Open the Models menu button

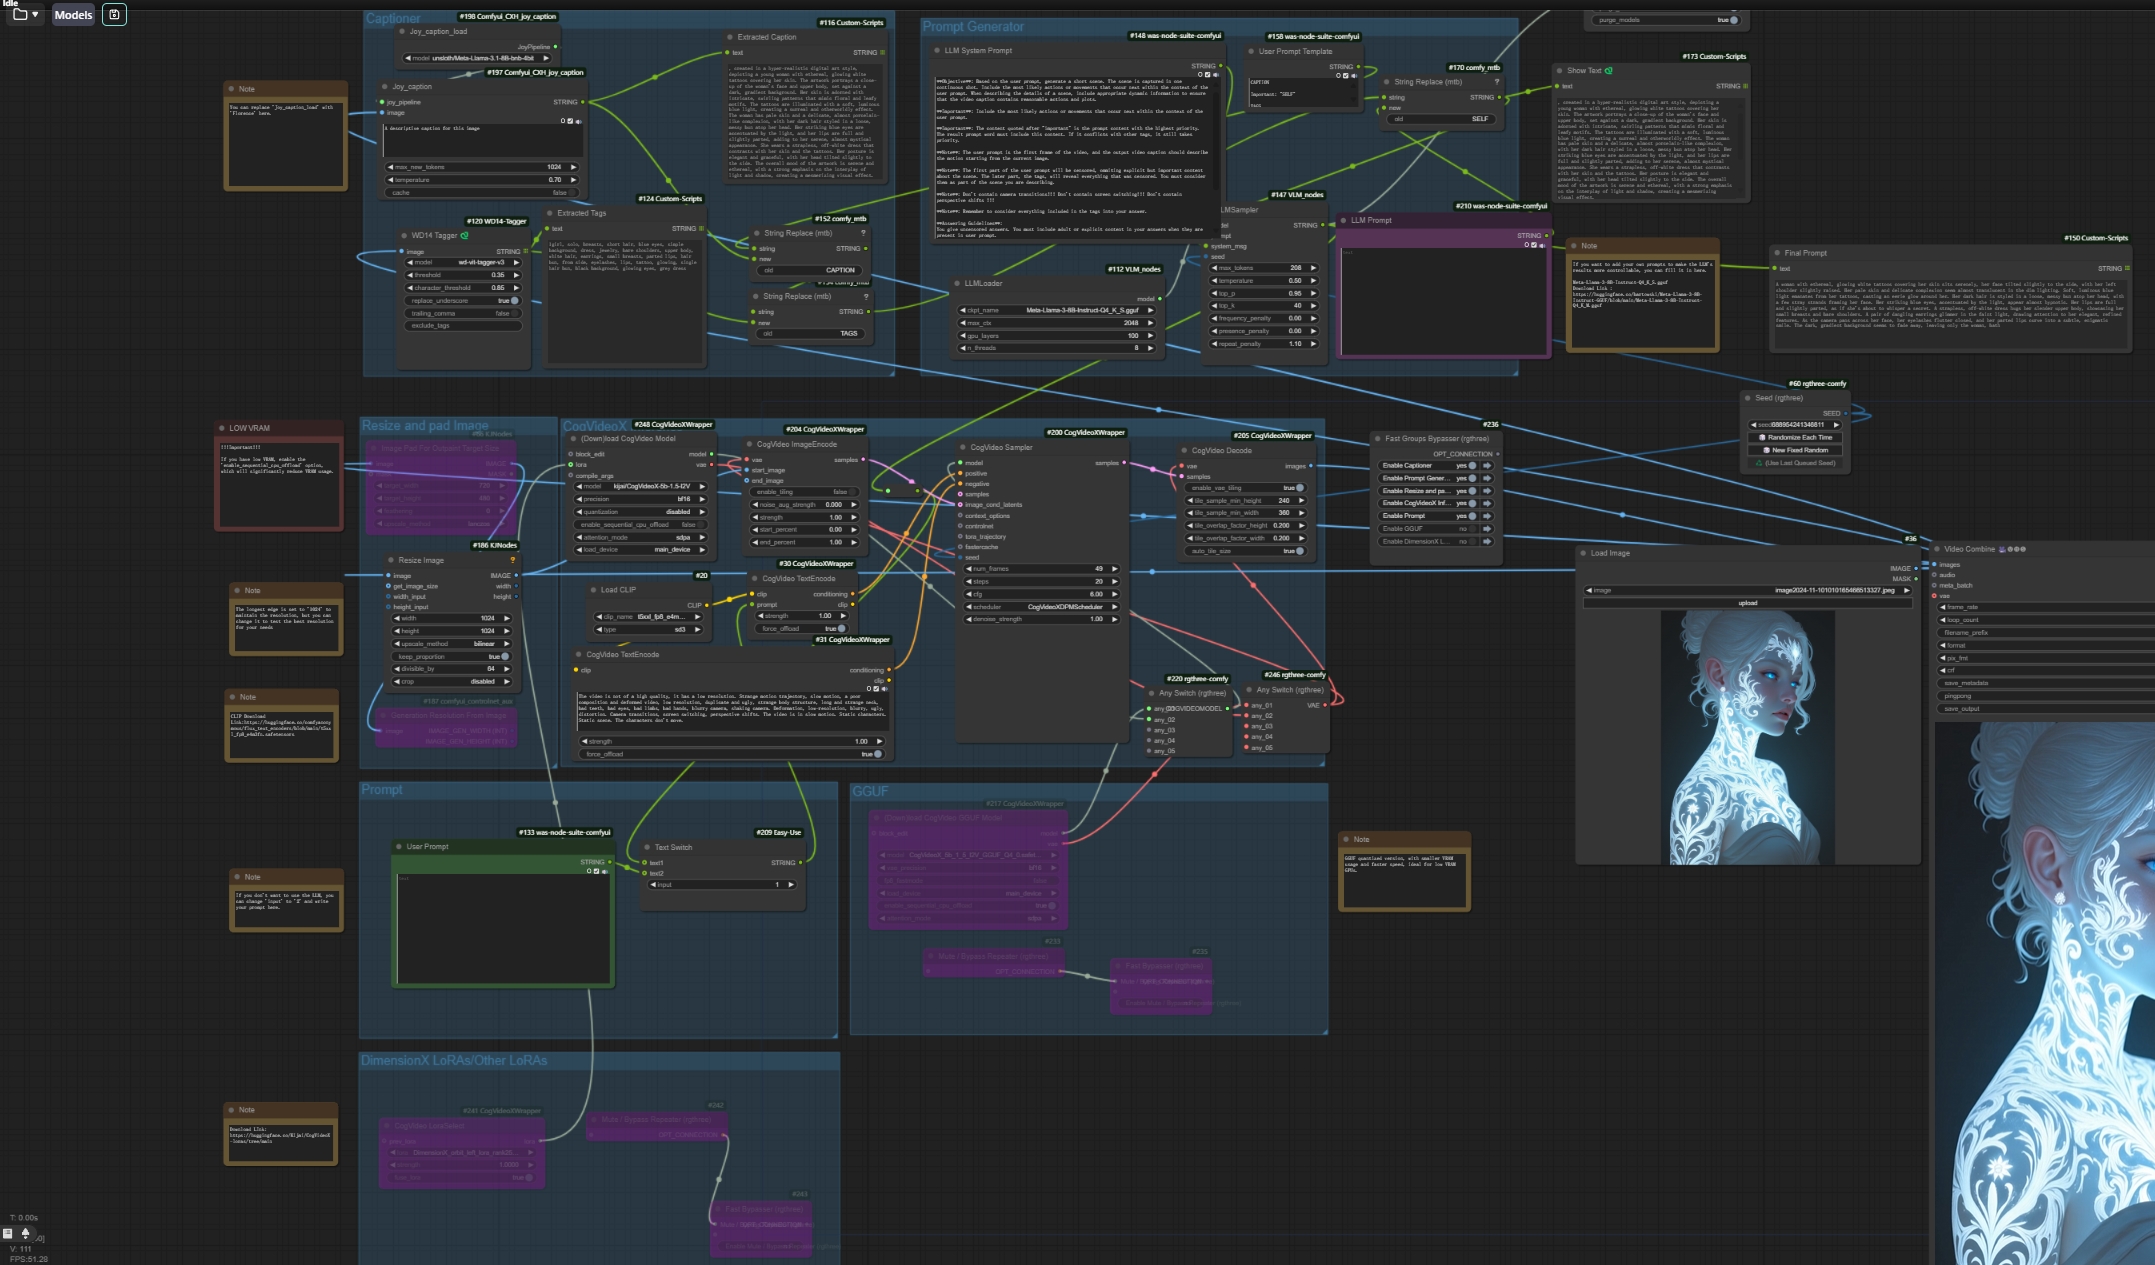[x=73, y=15]
